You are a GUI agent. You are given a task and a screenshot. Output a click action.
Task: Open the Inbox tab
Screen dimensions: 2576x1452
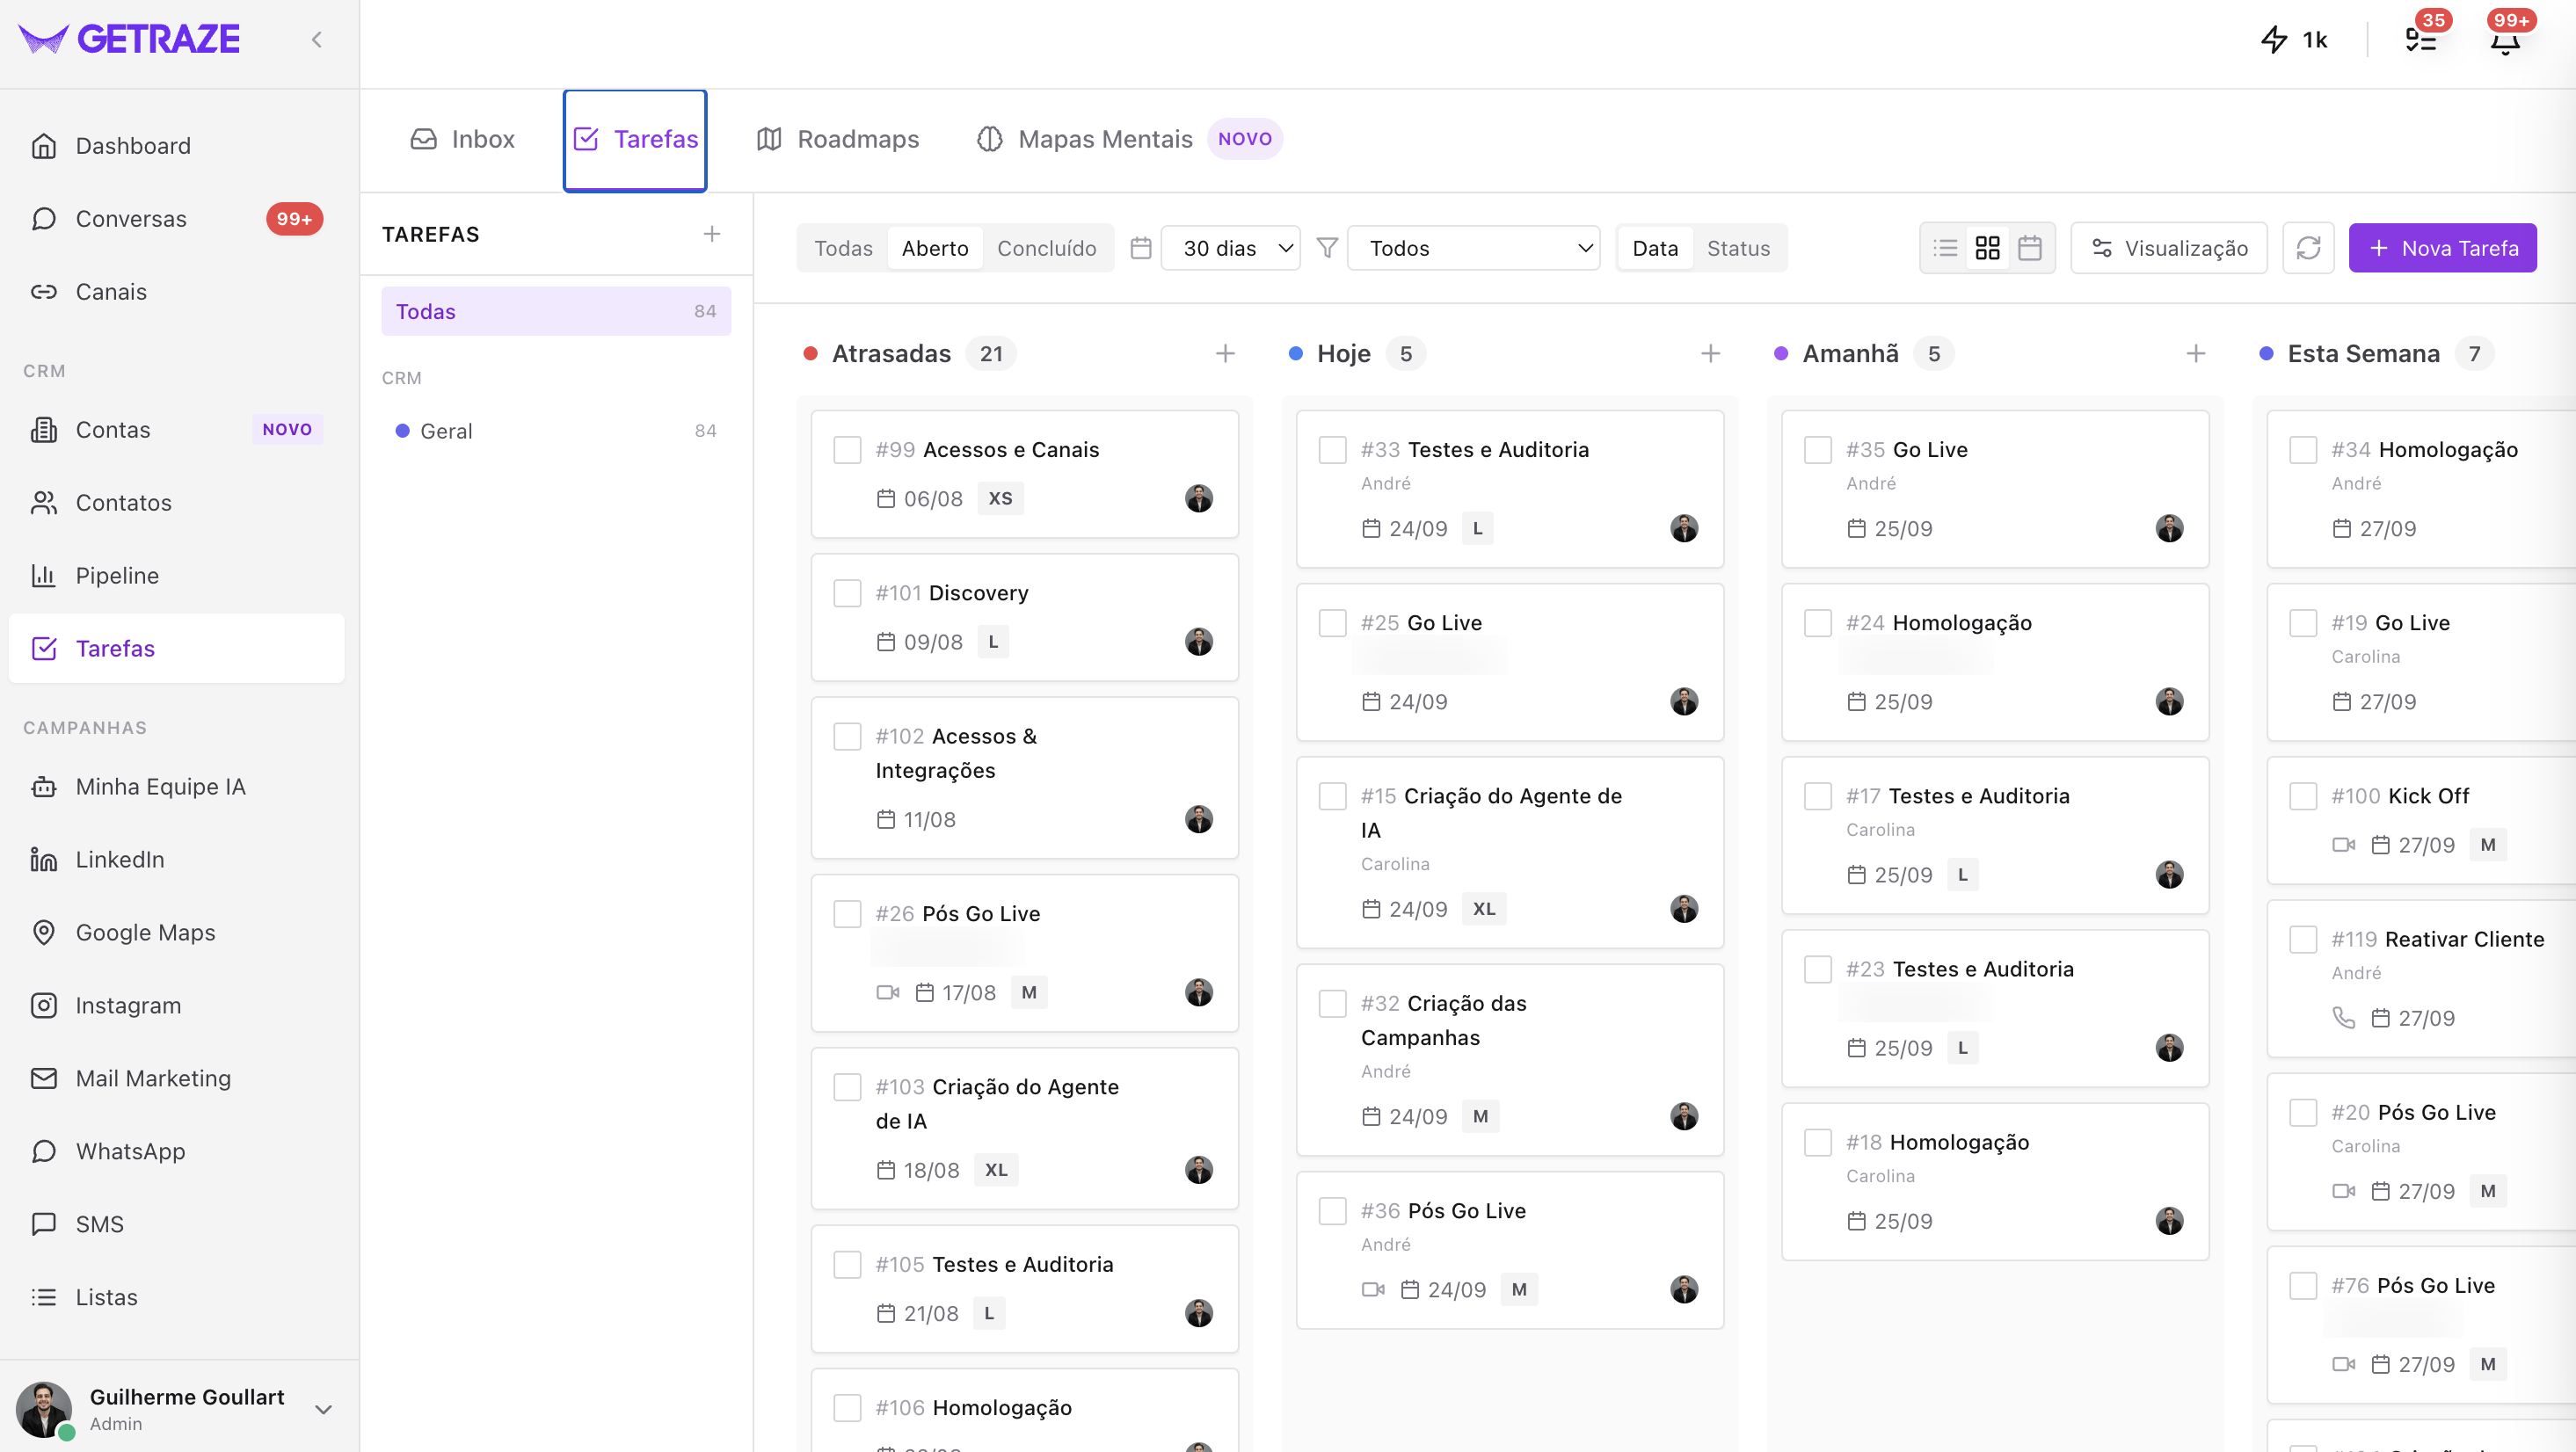point(463,139)
